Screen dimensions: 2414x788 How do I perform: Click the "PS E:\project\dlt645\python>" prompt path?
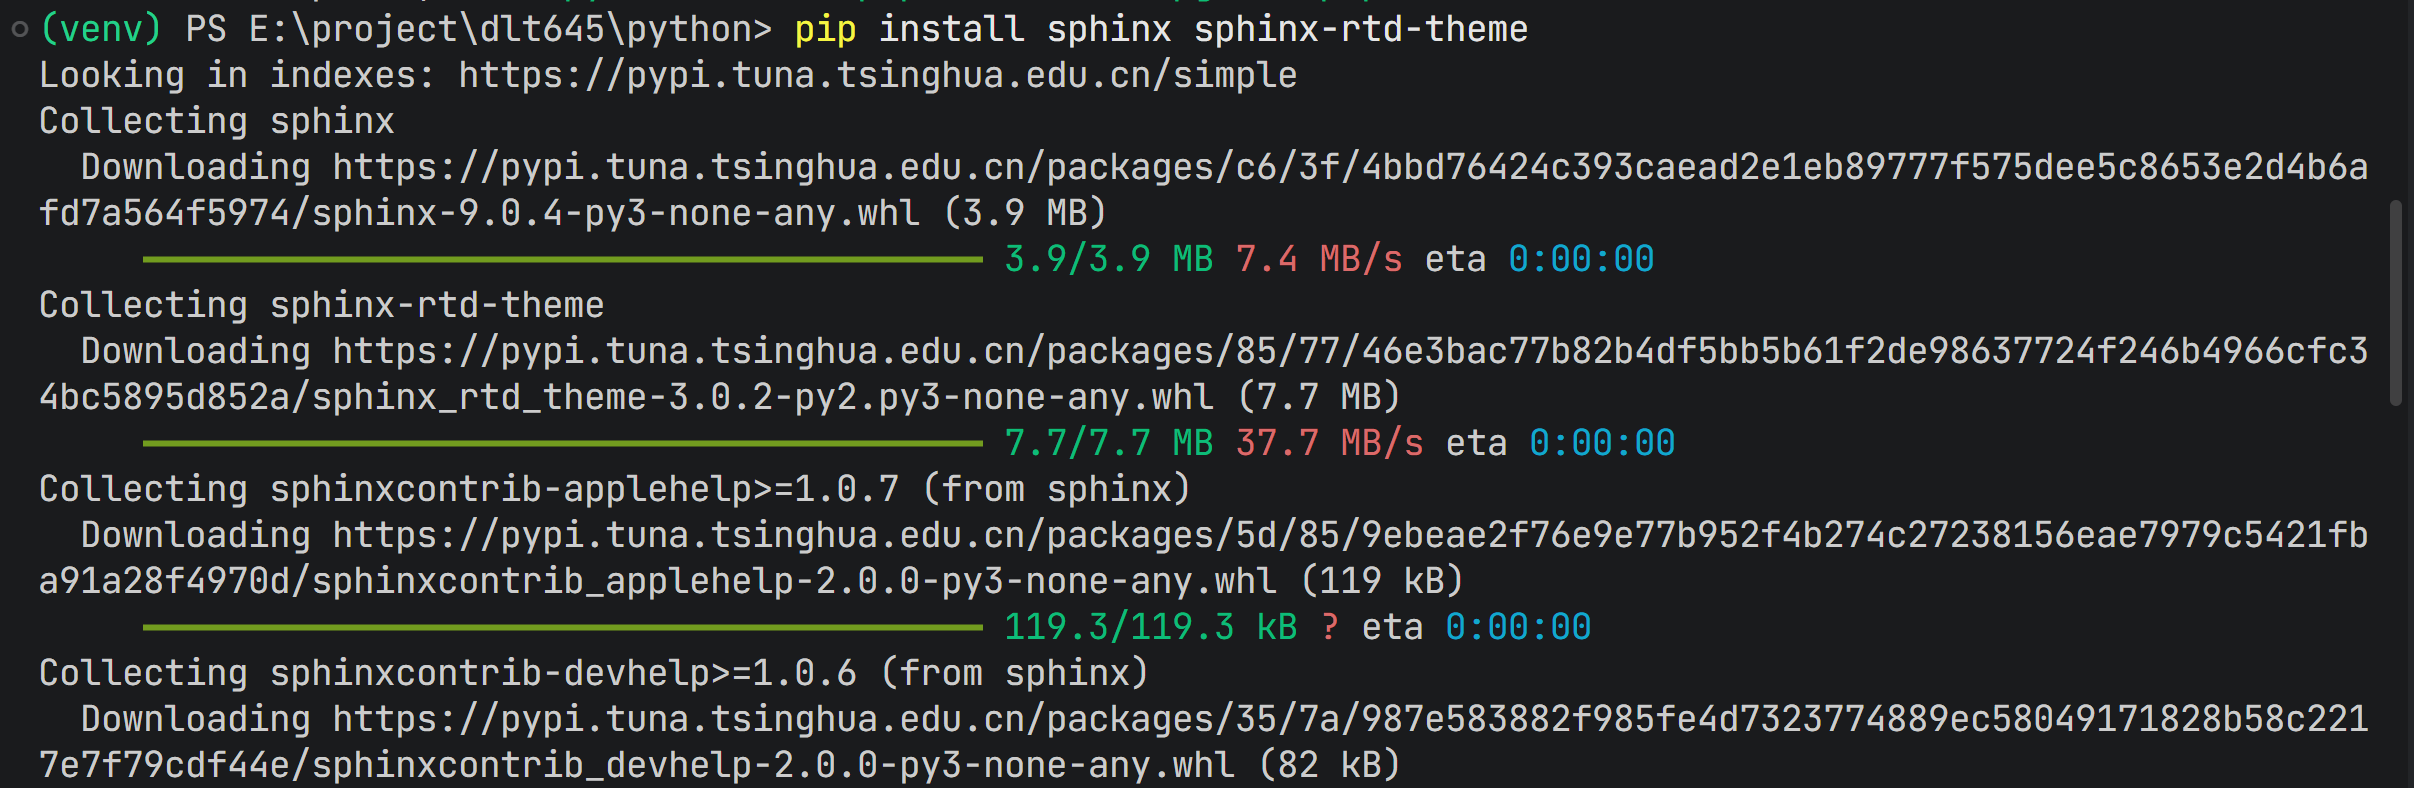click(x=479, y=29)
